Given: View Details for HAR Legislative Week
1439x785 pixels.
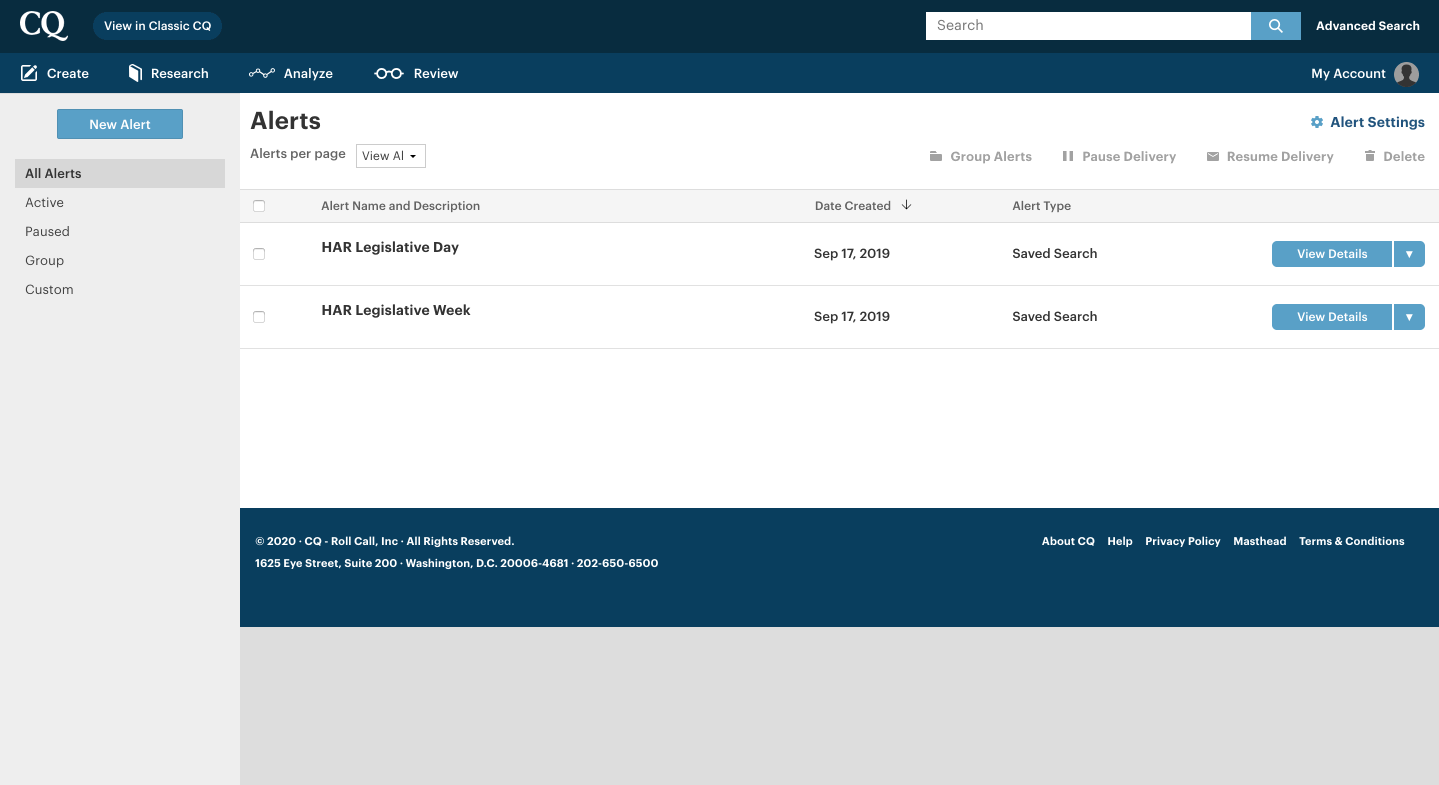Looking at the screenshot, I should pos(1332,317).
